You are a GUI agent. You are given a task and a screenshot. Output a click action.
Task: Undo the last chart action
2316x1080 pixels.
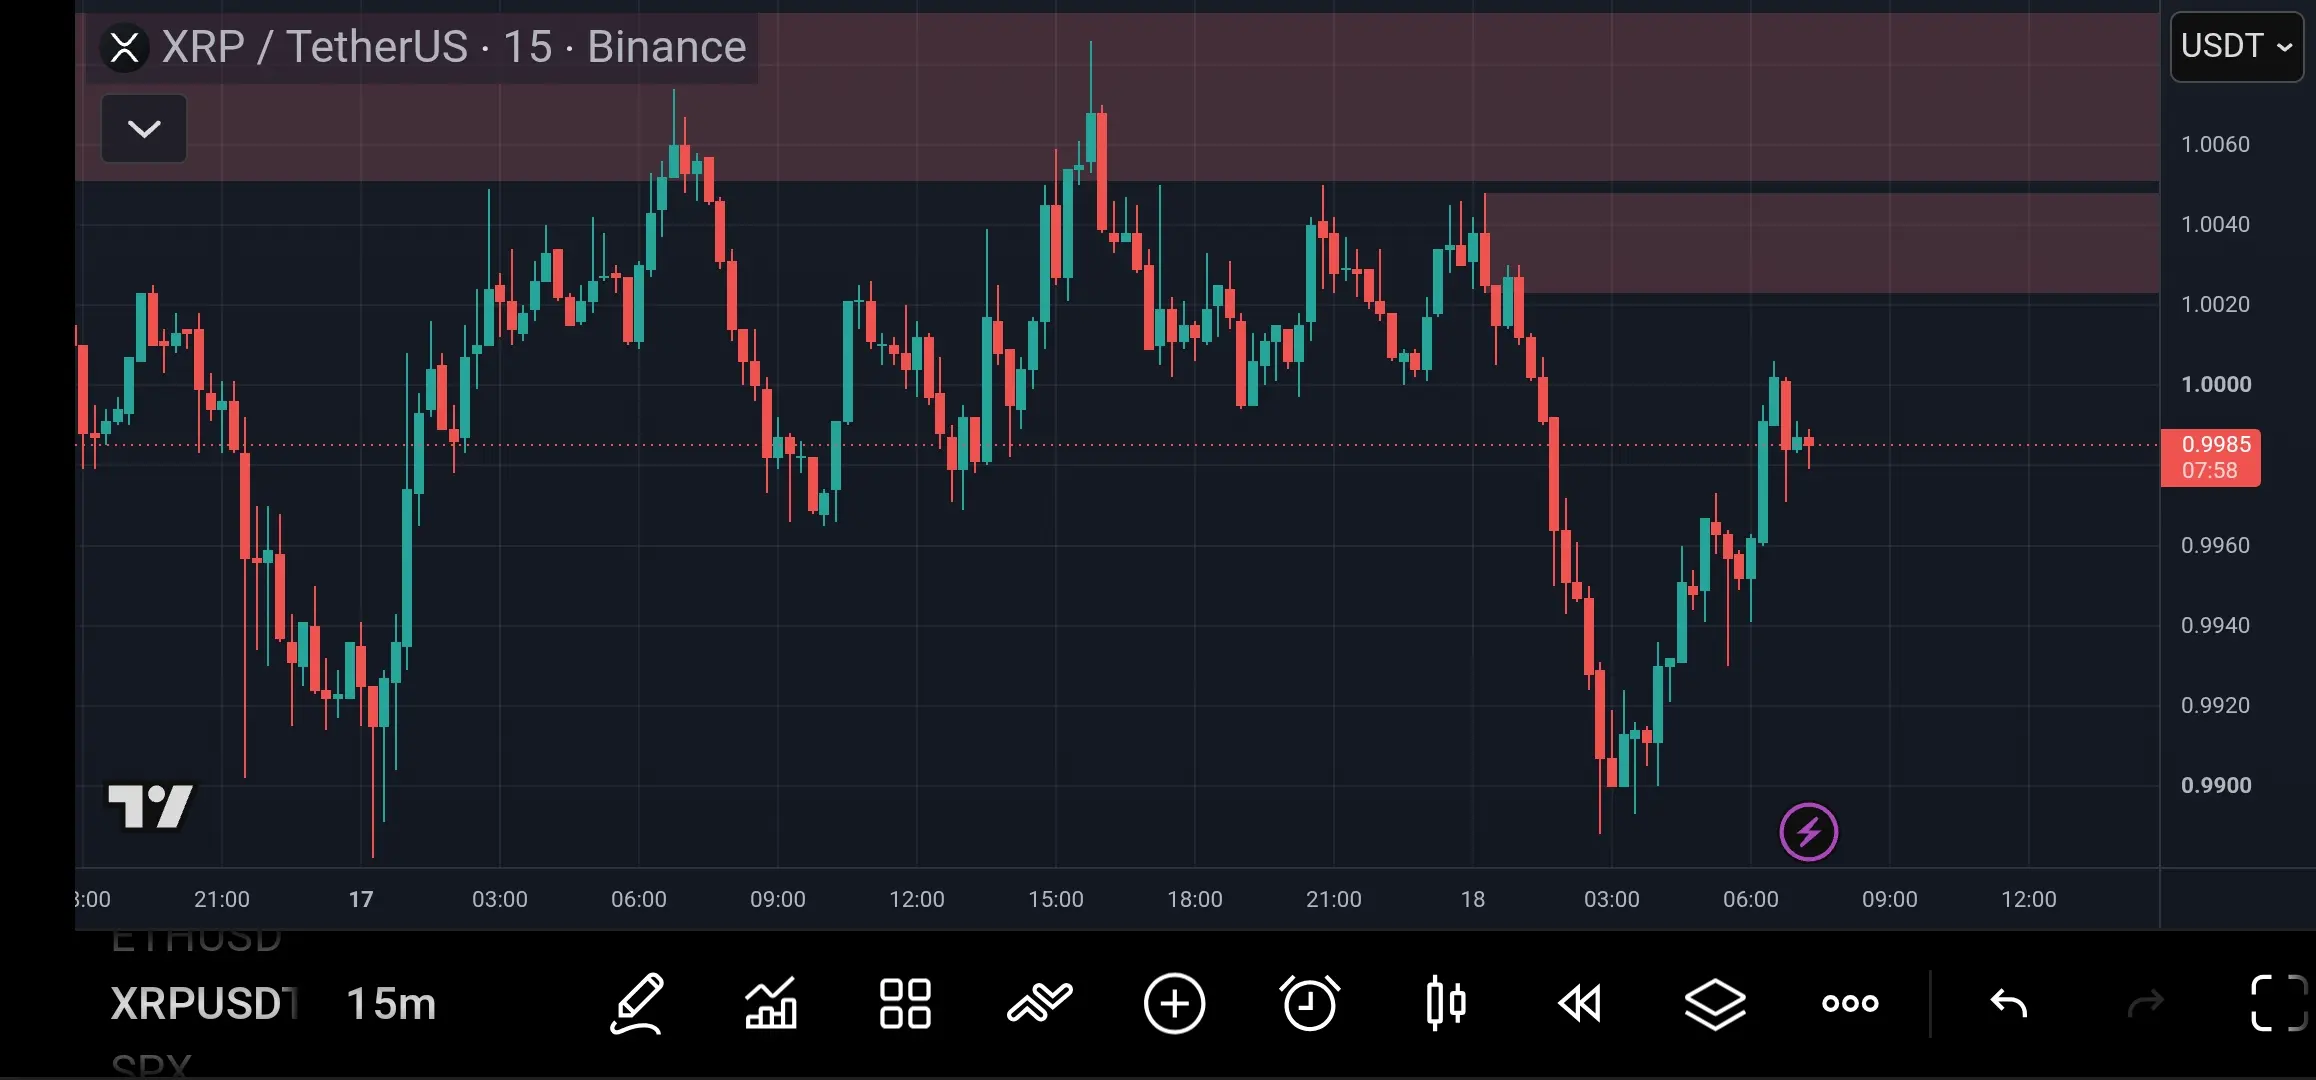coord(2009,1003)
